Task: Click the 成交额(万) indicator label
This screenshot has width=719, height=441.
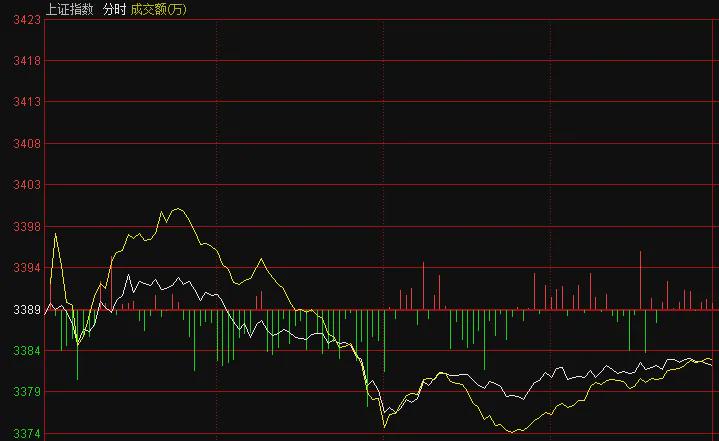Action: (159, 9)
